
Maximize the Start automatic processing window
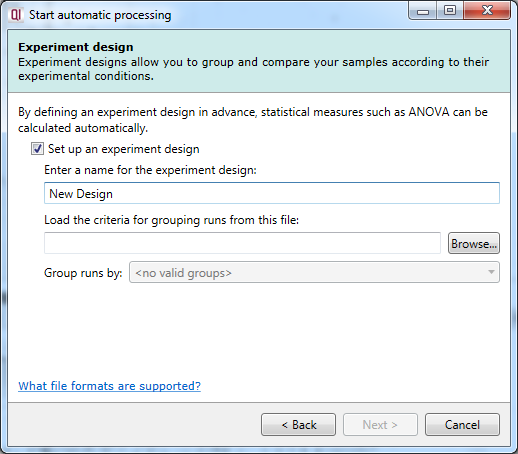pyautogui.click(x=450, y=11)
